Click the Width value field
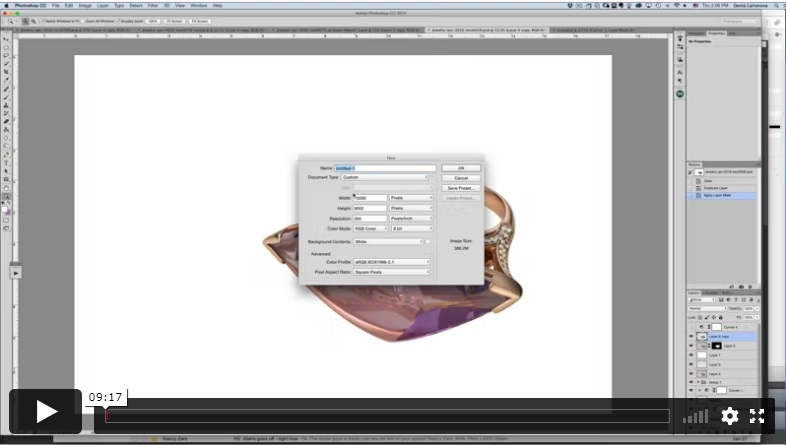The image size is (786, 445). pos(370,198)
